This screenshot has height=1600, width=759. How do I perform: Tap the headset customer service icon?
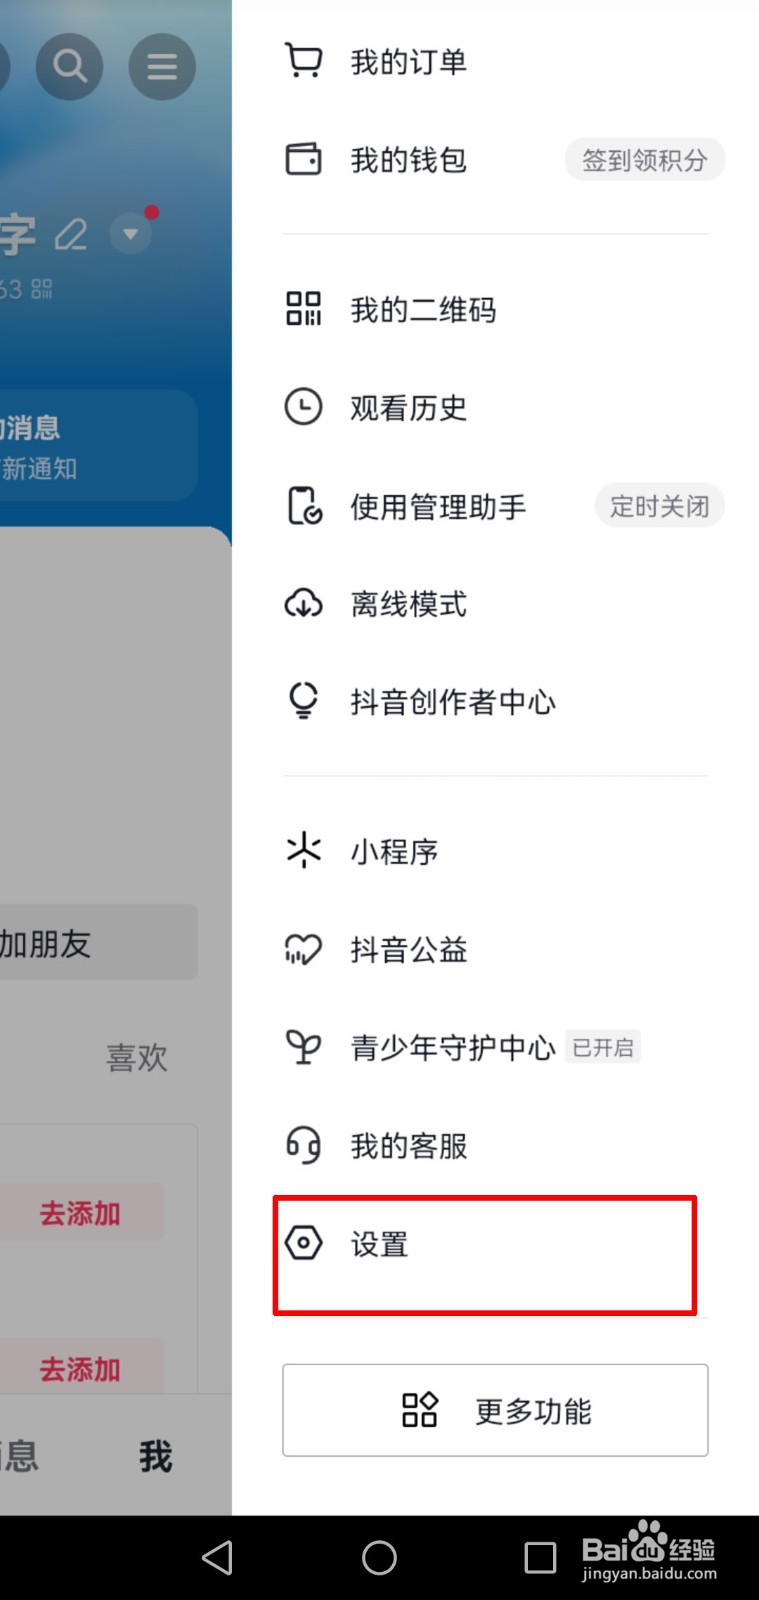pyautogui.click(x=303, y=1145)
